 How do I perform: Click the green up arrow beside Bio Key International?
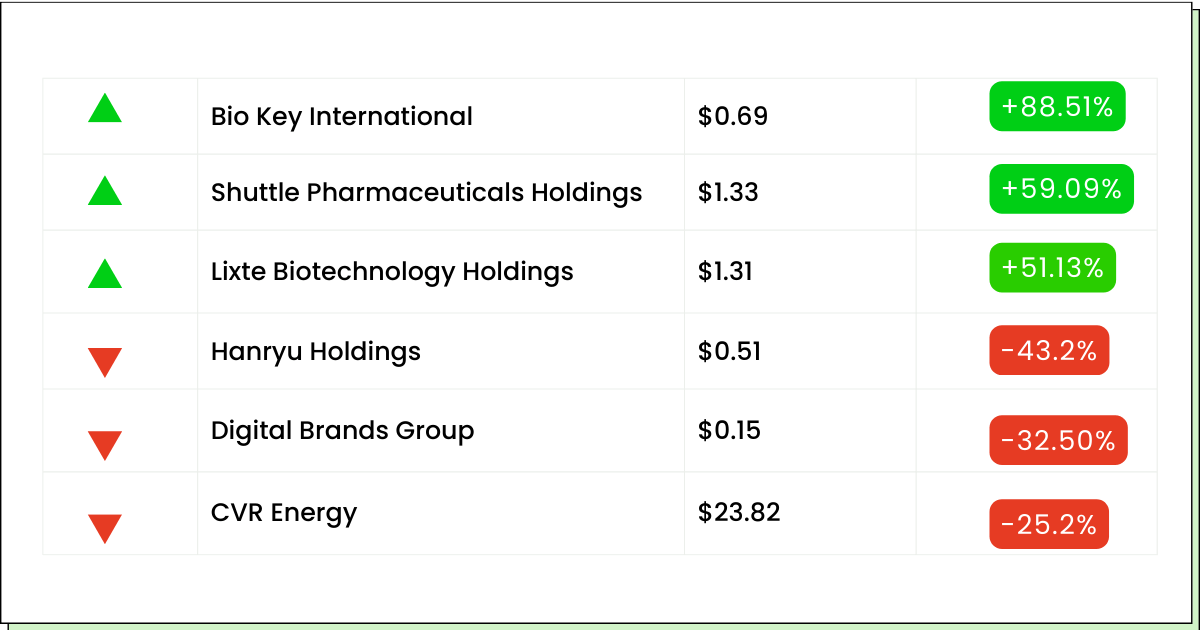[105, 108]
